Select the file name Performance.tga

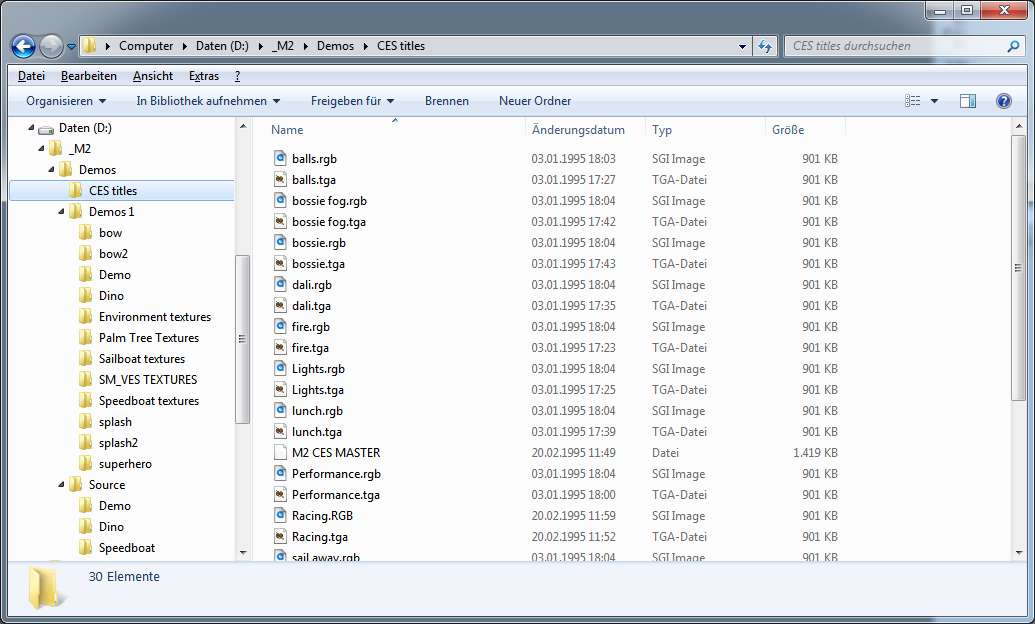pos(335,495)
